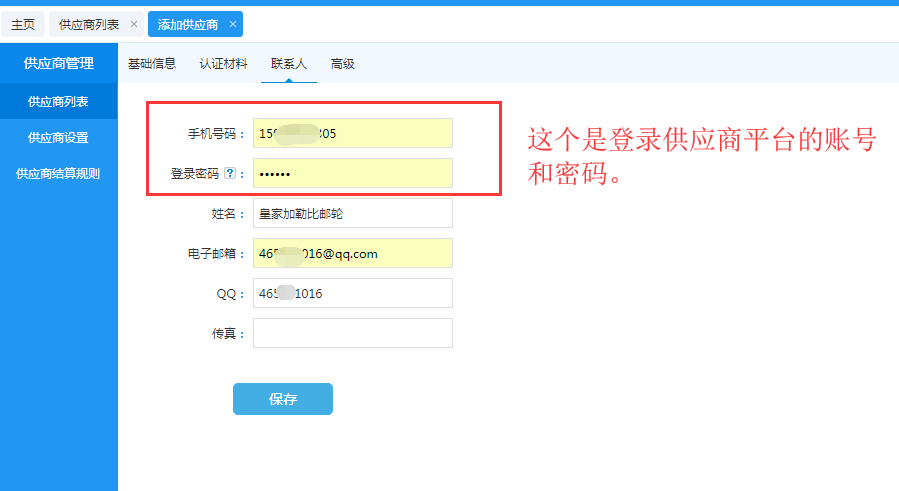The image size is (899, 491).
Task: Click the 保存 button
Action: tap(283, 399)
